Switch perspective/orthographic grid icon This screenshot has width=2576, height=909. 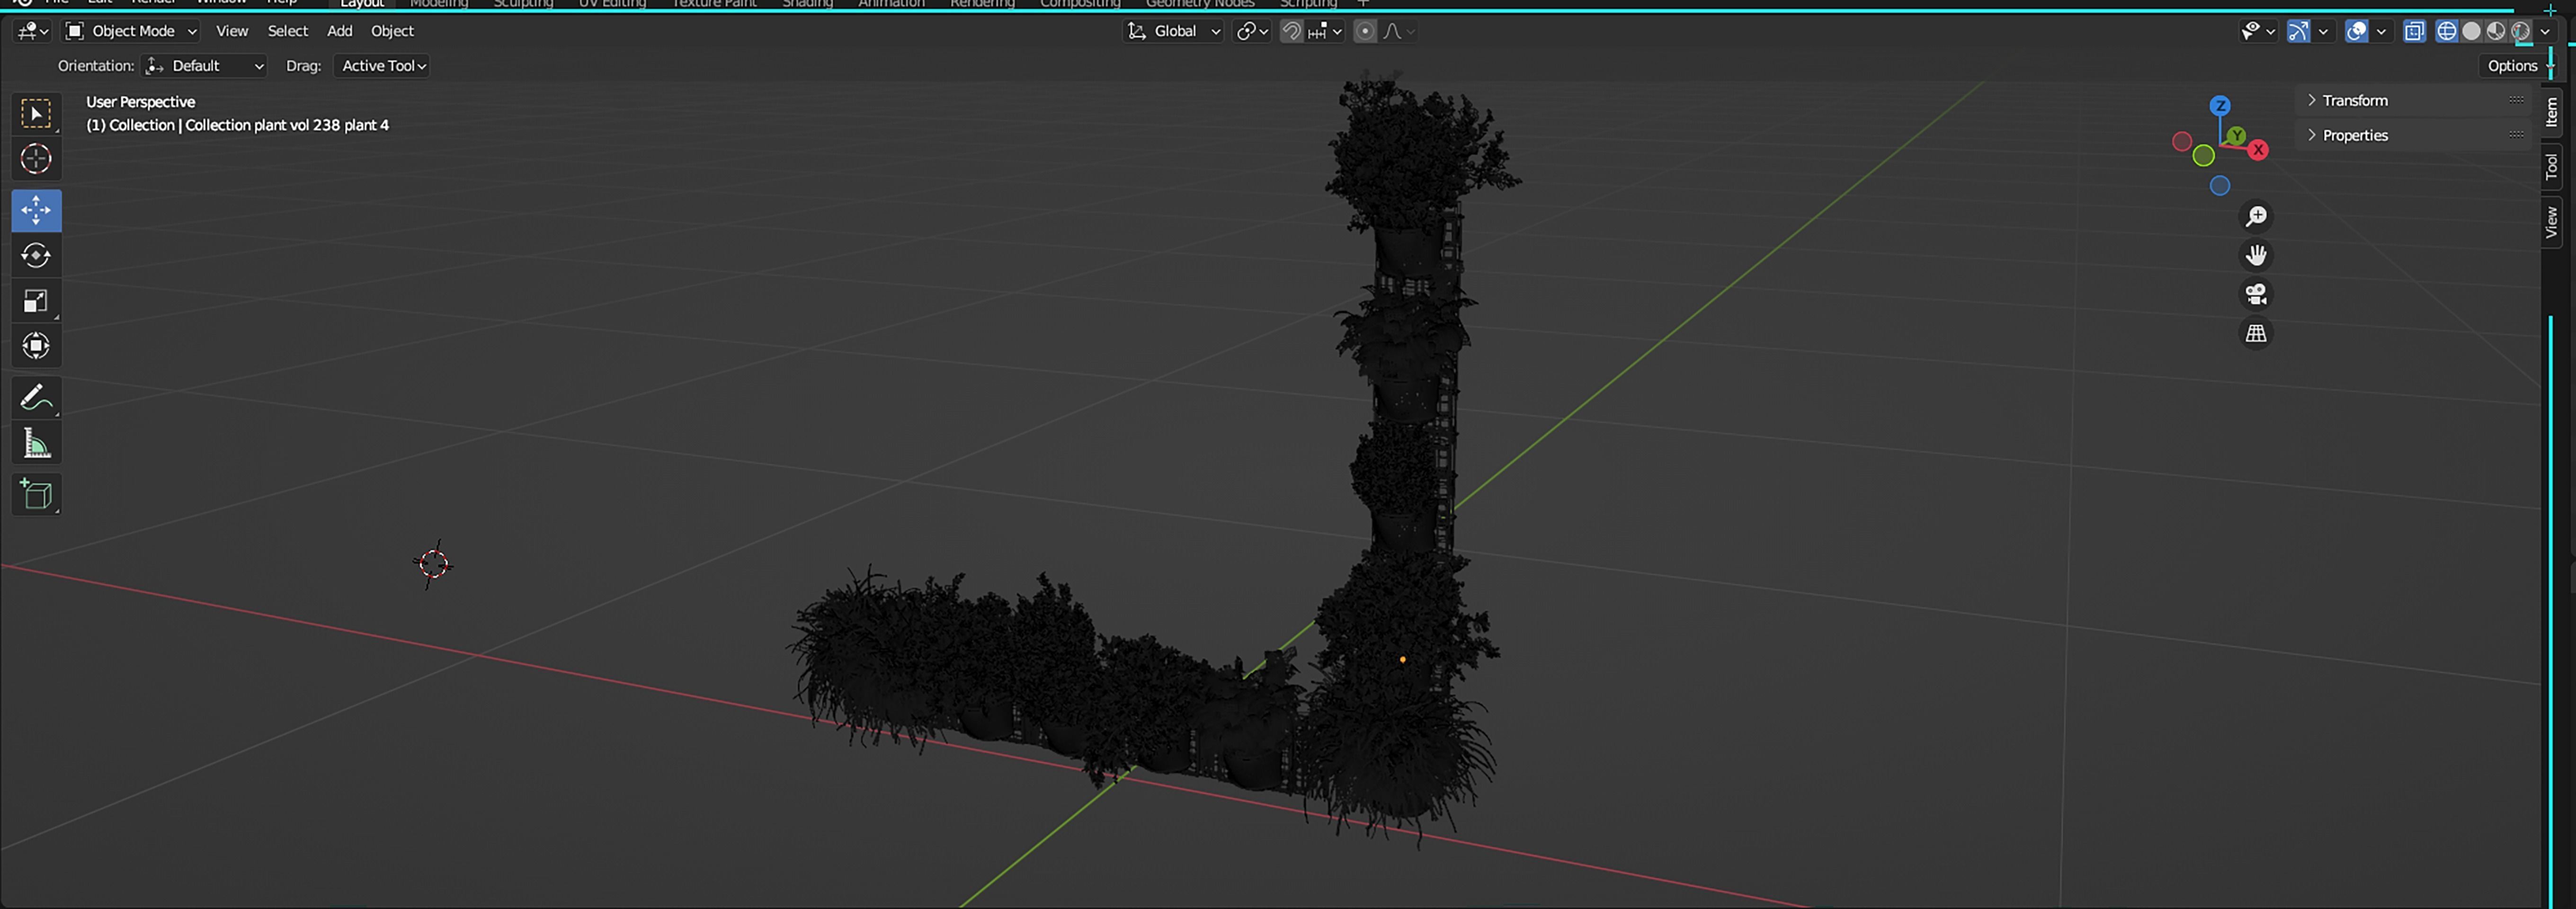point(2256,333)
